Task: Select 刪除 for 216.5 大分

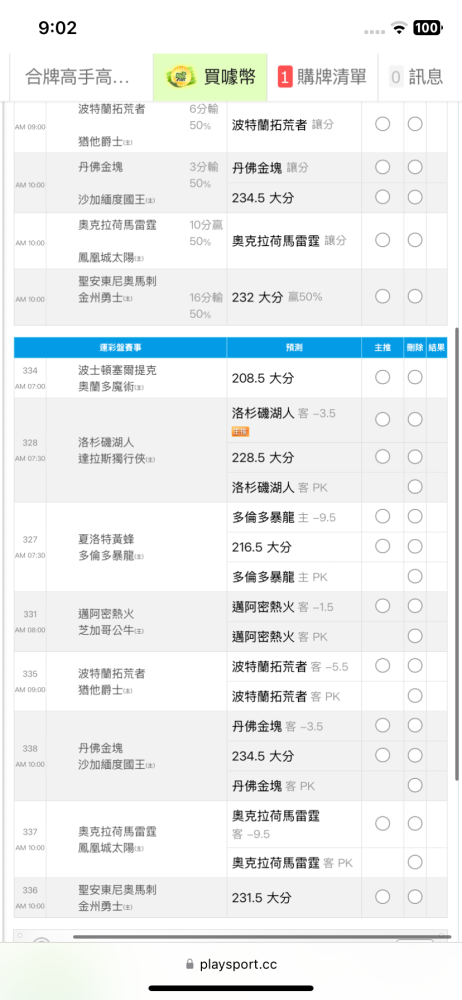Action: (x=415, y=546)
